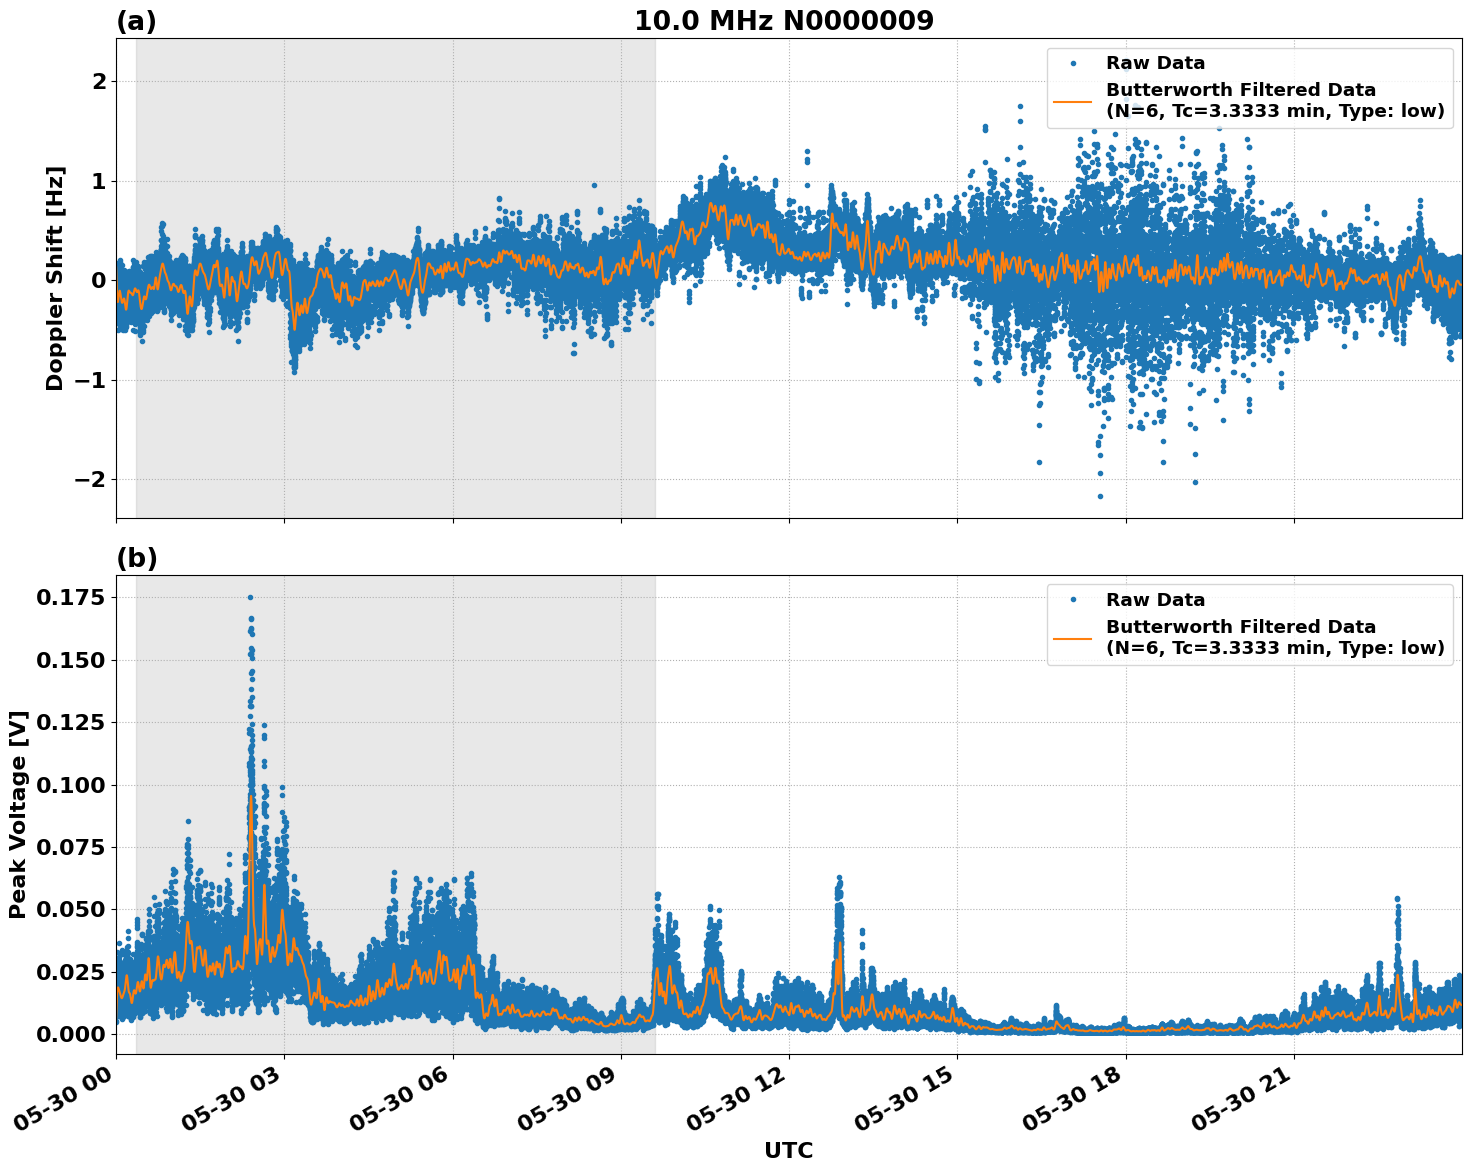Click the "1" tick on Doppler Shift axis
Screen dimensions: 1472x1172
pos(98,181)
